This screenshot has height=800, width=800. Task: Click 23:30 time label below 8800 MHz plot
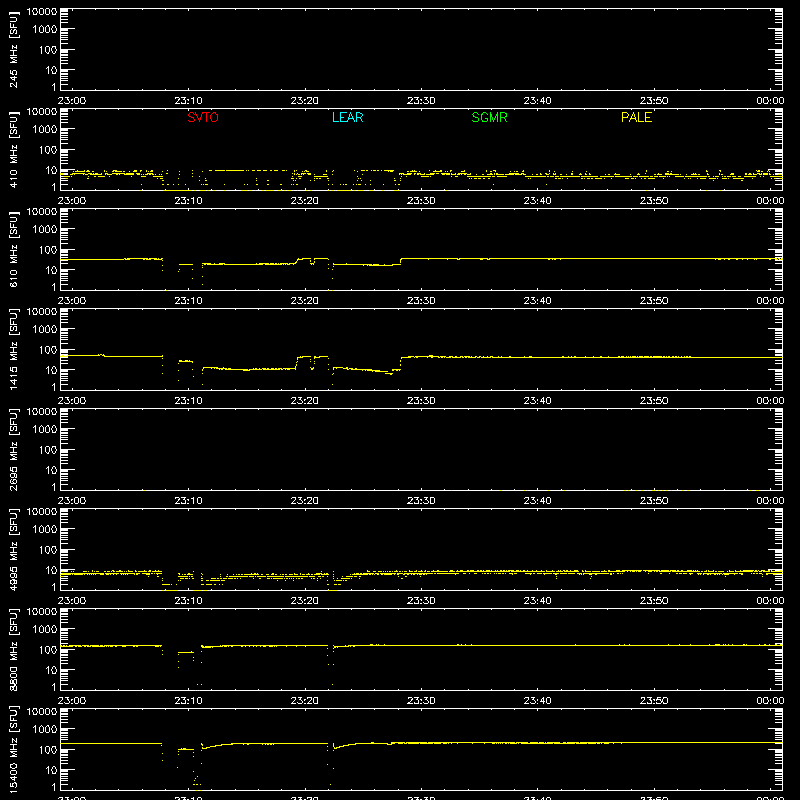[x=421, y=701]
